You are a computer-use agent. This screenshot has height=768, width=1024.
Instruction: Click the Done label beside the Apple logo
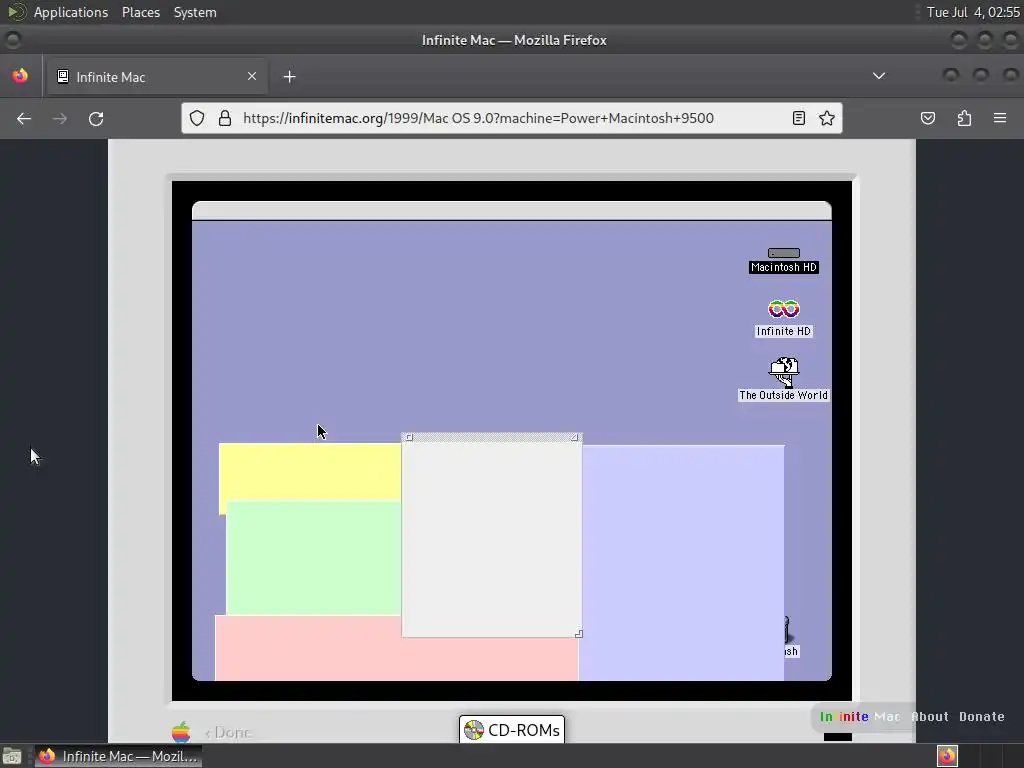pos(229,733)
